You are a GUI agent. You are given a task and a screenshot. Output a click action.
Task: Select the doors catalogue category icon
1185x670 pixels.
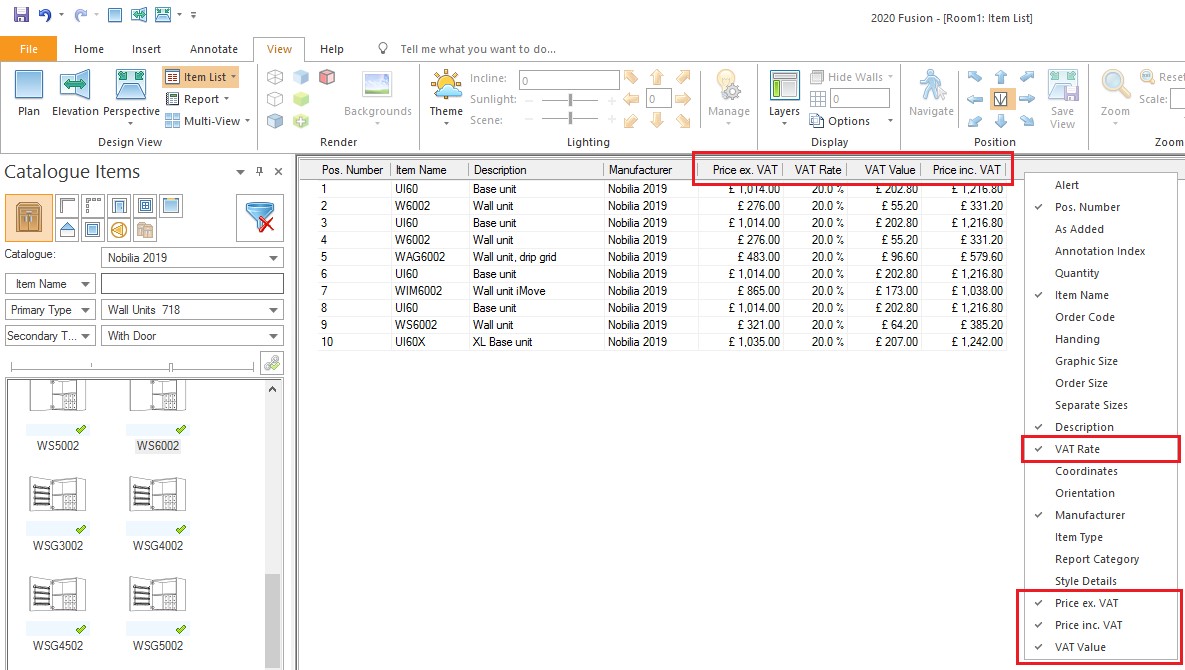[119, 205]
